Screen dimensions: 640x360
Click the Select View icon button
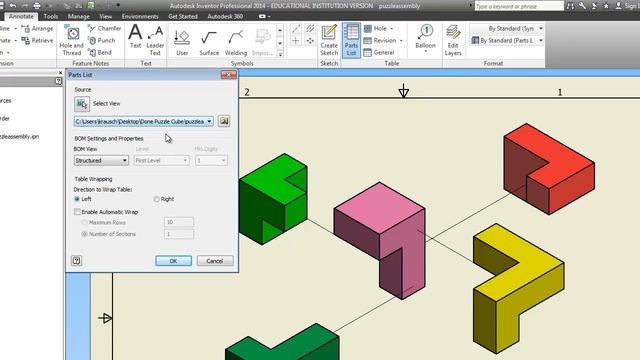(82, 104)
